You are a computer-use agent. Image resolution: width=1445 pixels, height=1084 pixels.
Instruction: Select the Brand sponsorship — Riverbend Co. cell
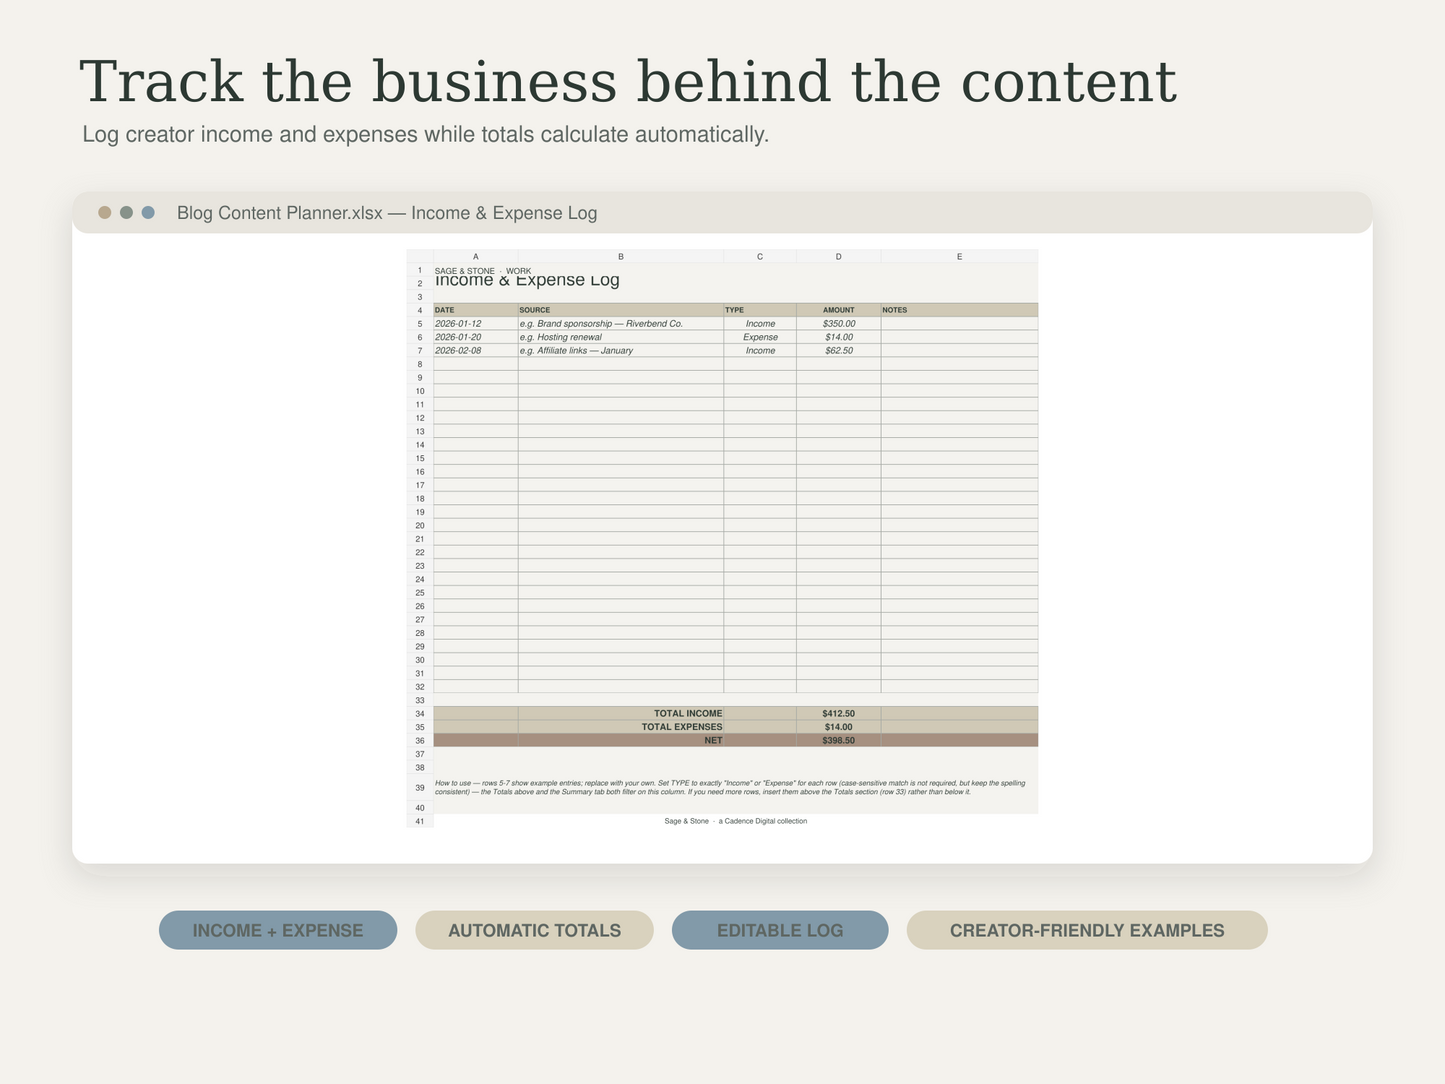tap(621, 324)
